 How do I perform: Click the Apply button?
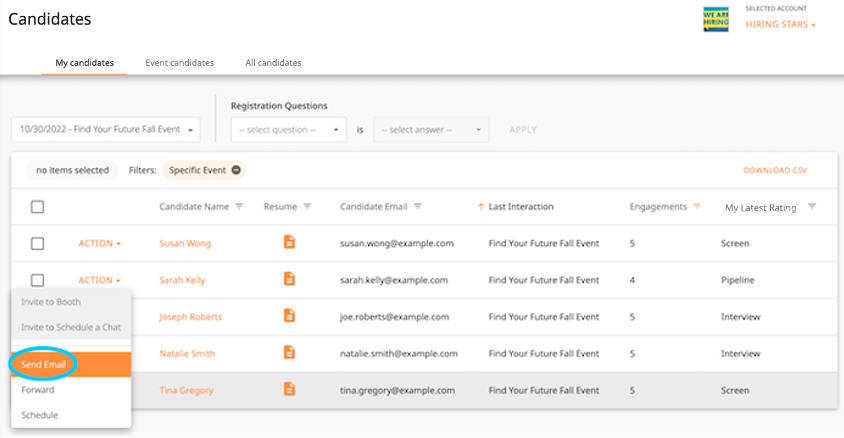click(523, 130)
